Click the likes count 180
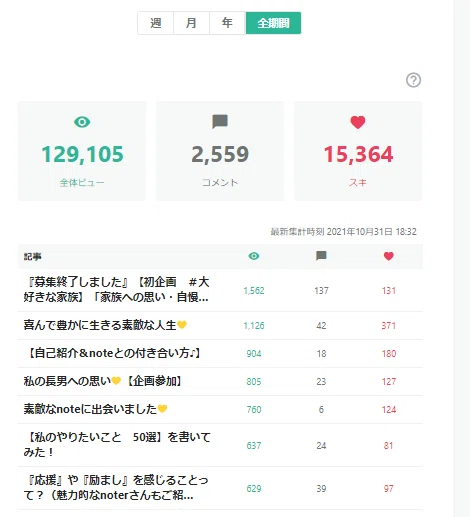 (x=389, y=354)
